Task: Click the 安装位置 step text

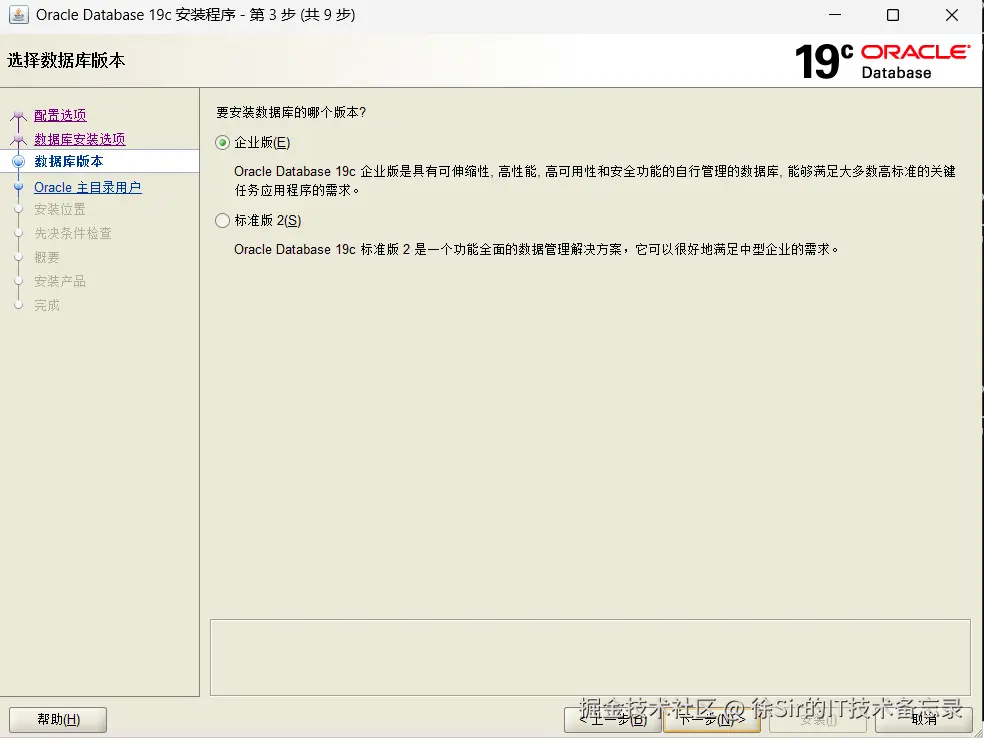Action: click(60, 209)
